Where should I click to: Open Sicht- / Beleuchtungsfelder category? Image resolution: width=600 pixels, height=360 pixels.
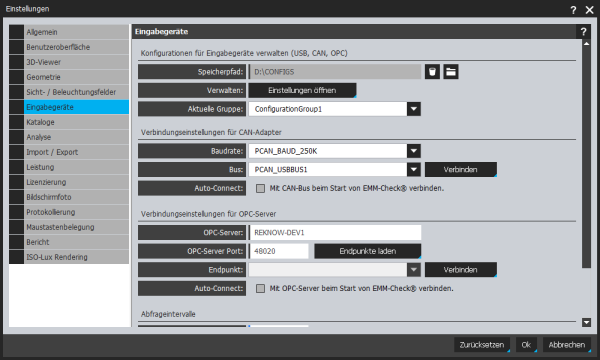[x=69, y=92]
